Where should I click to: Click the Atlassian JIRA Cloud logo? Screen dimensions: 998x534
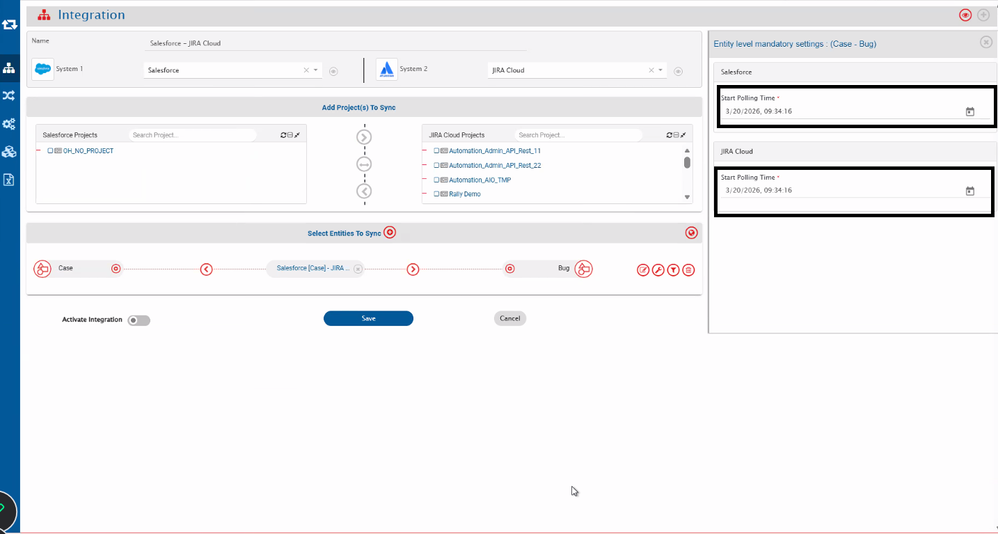coord(386,69)
